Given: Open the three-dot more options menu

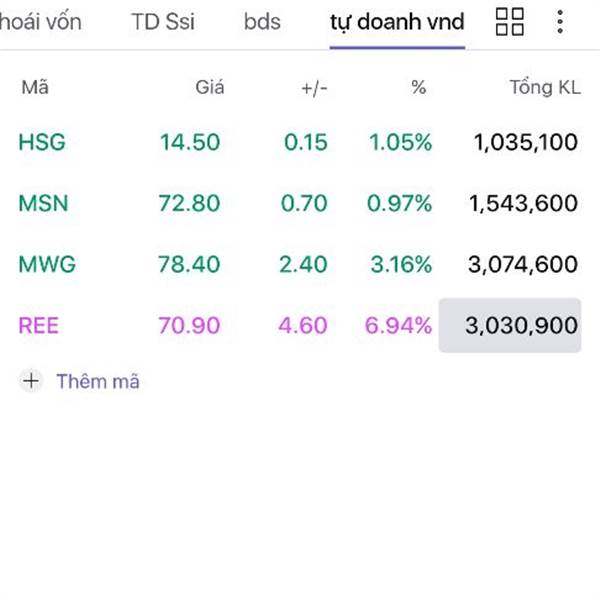Looking at the screenshot, I should (560, 21).
